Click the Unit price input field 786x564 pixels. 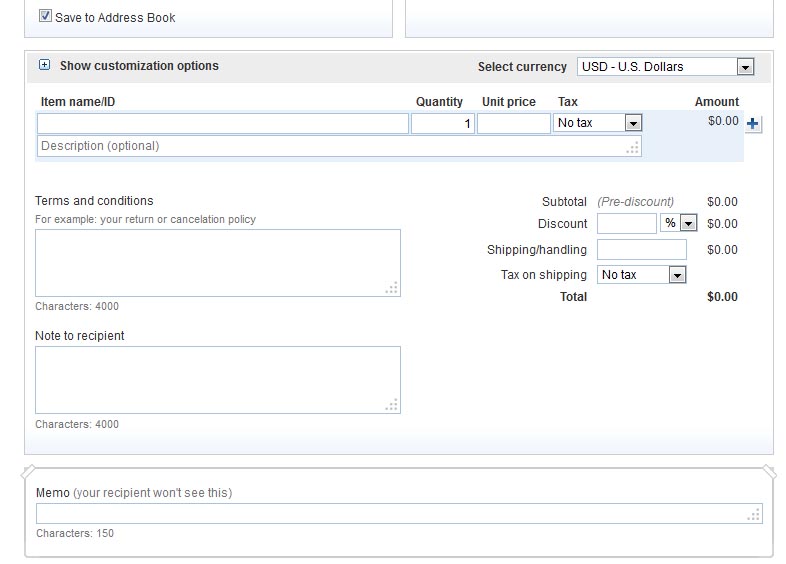click(x=513, y=124)
